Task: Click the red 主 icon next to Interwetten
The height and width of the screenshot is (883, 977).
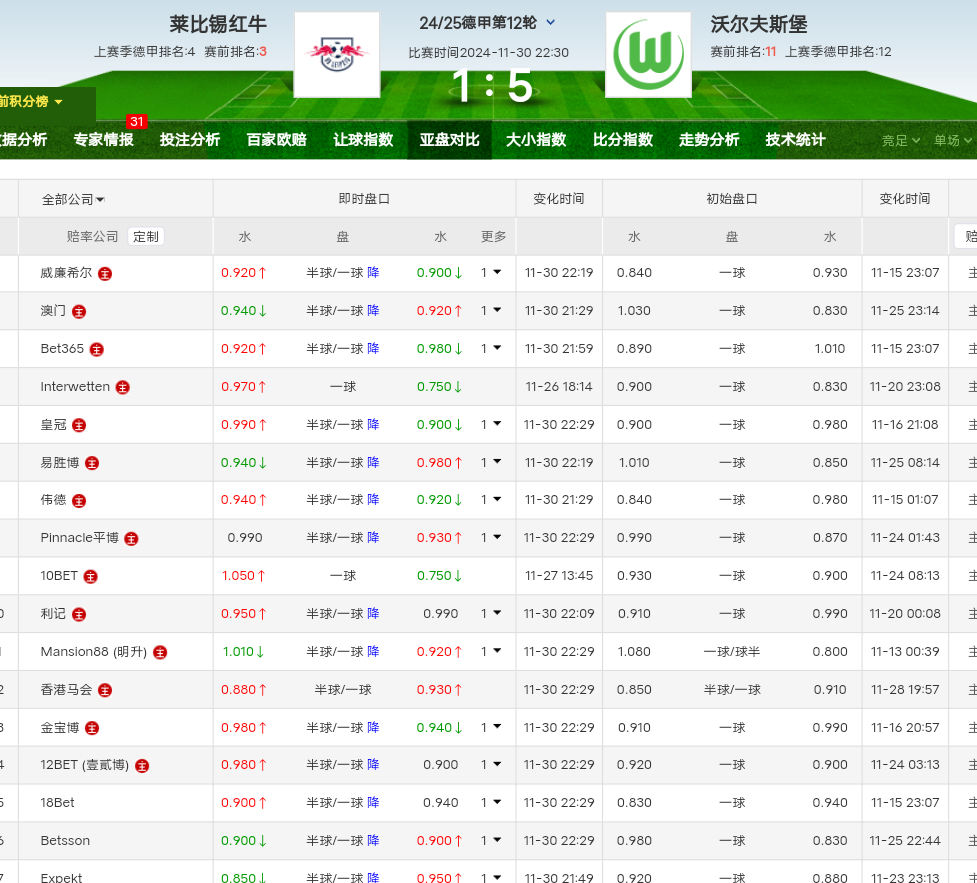Action: click(123, 387)
